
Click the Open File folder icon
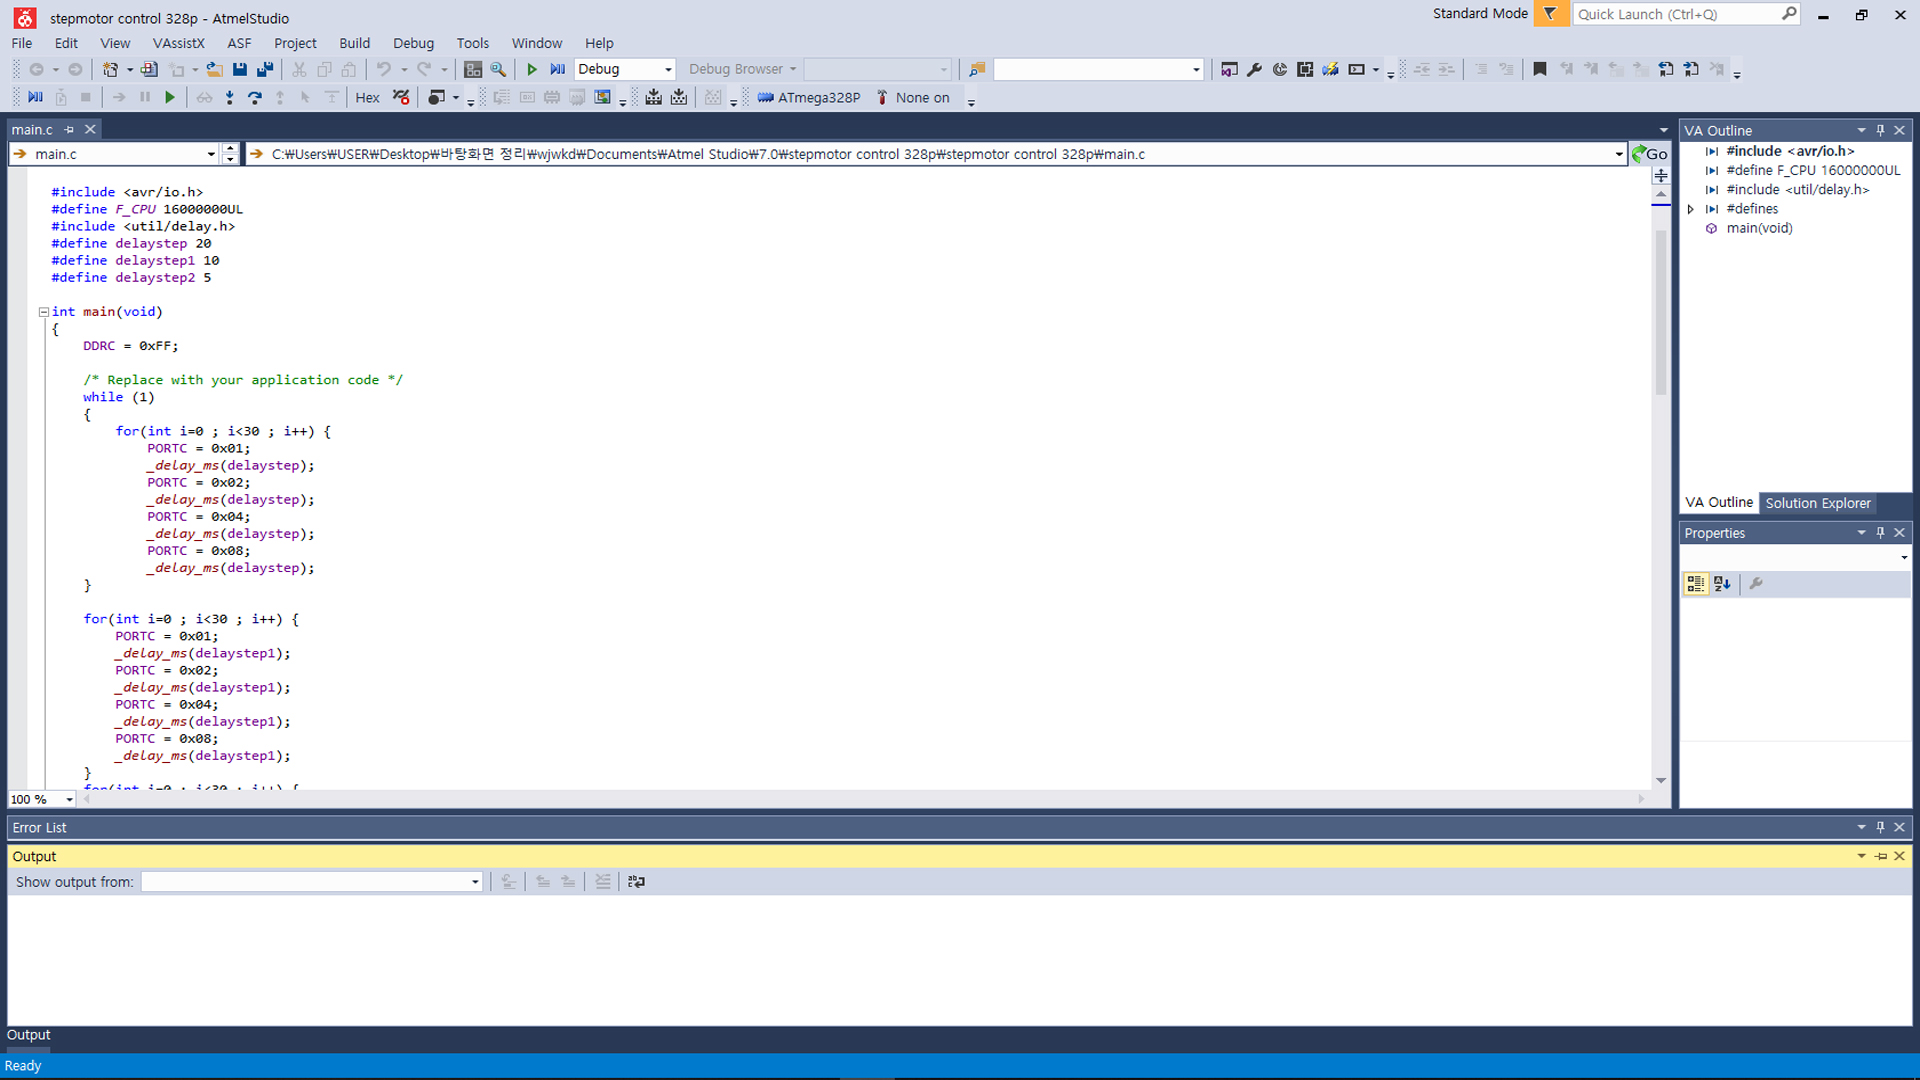tap(214, 69)
